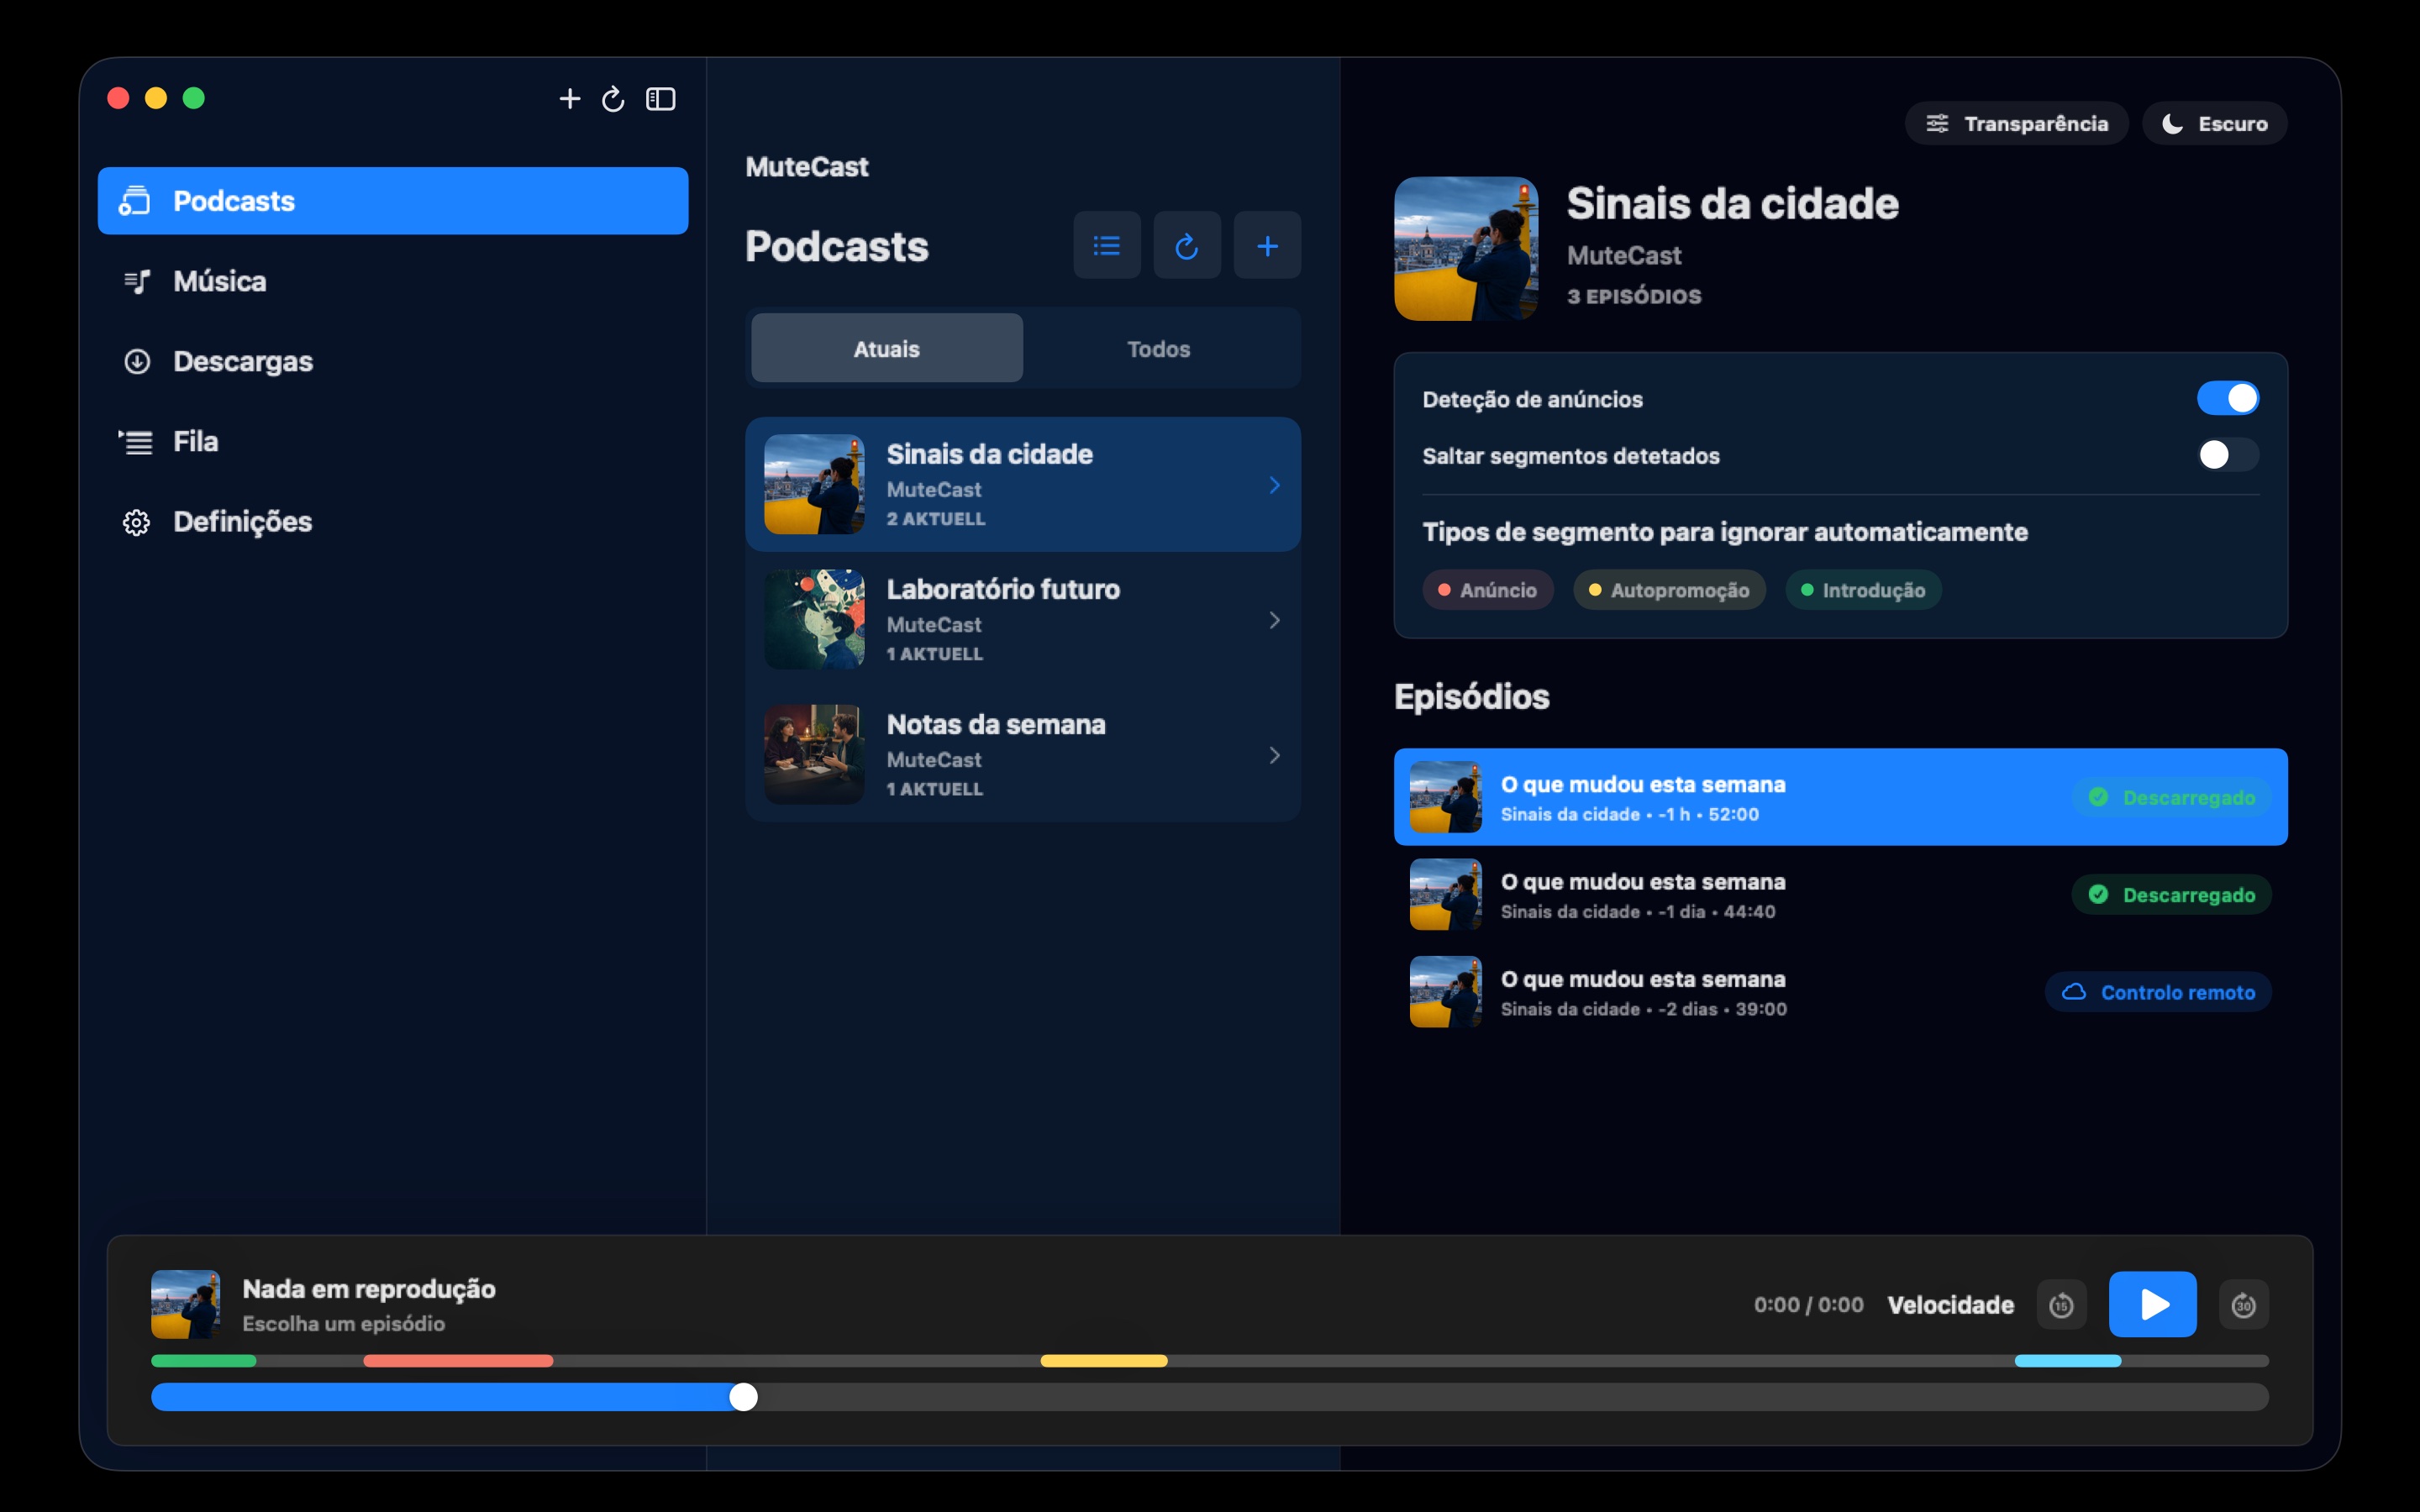Click the blue Play button
The image size is (2420, 1512).
pyautogui.click(x=2152, y=1304)
